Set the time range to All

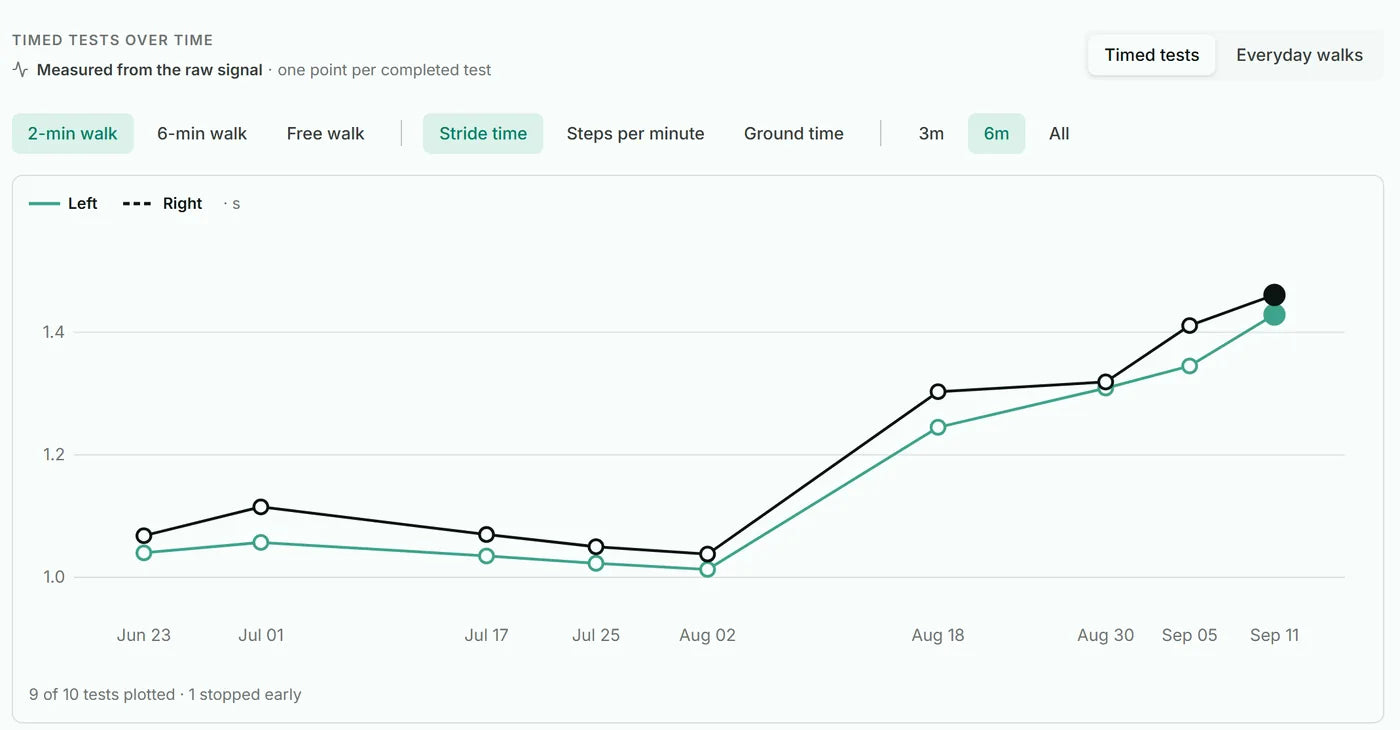(x=1059, y=133)
